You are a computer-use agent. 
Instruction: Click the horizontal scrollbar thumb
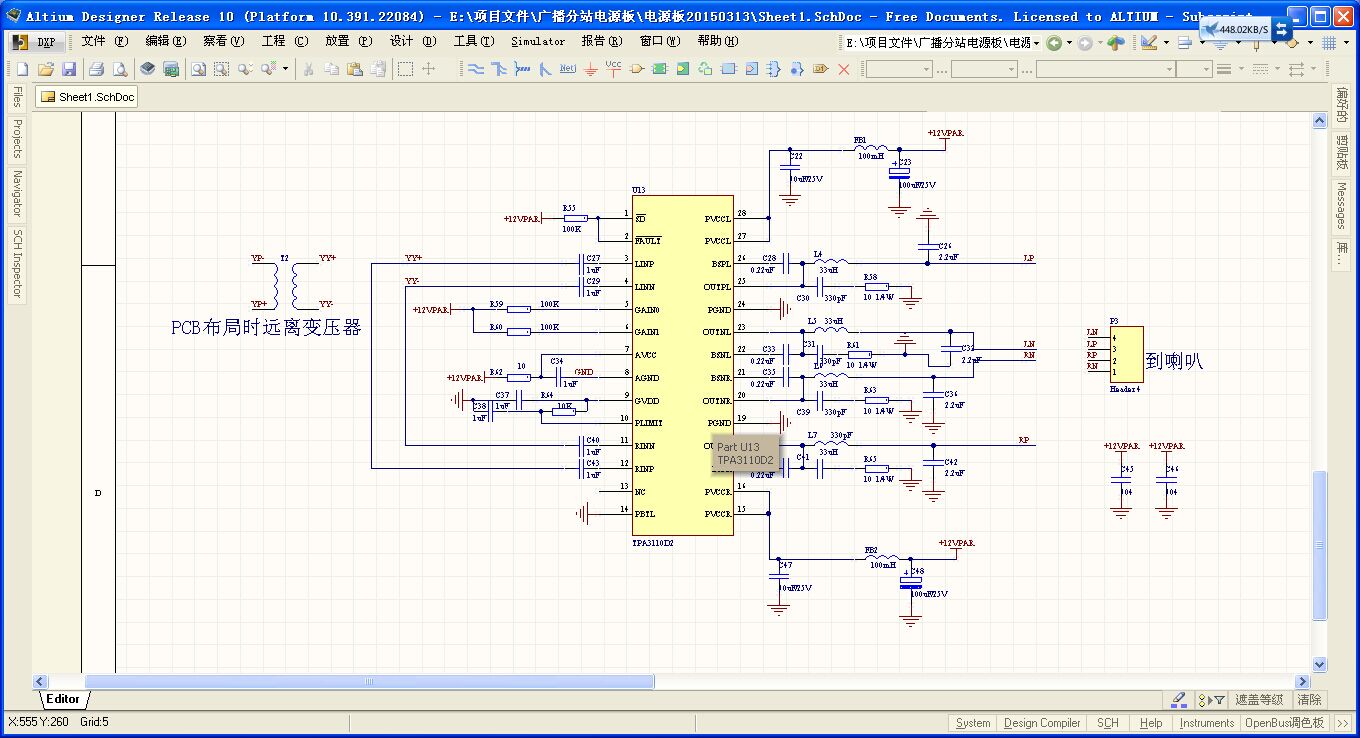[369, 682]
